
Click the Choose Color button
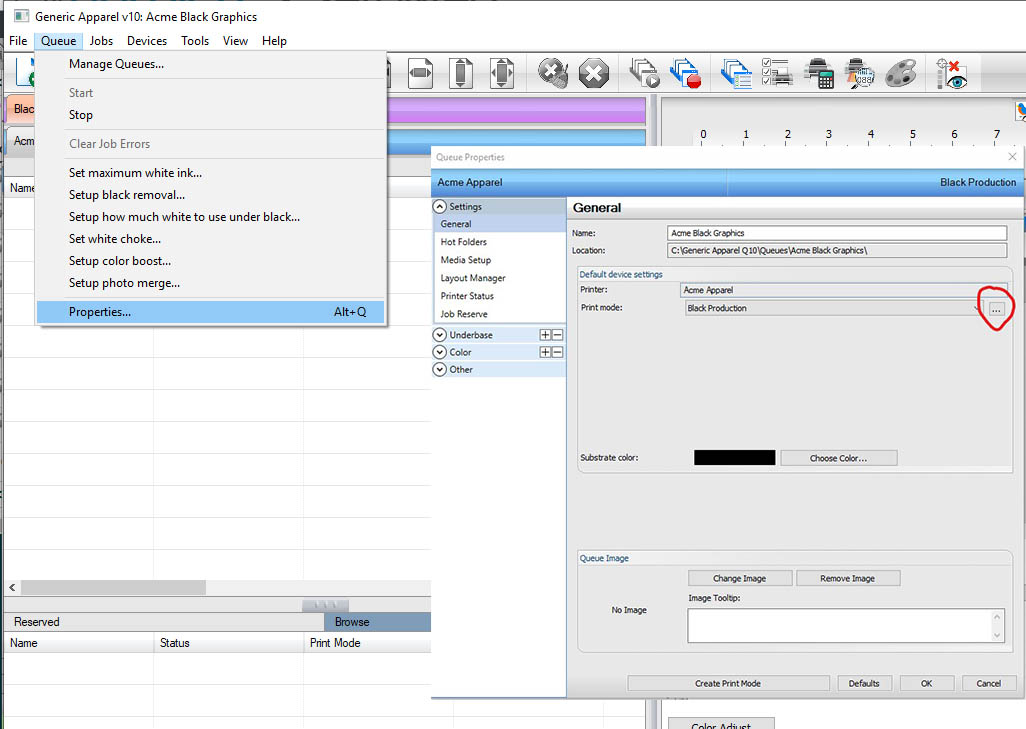pos(838,458)
